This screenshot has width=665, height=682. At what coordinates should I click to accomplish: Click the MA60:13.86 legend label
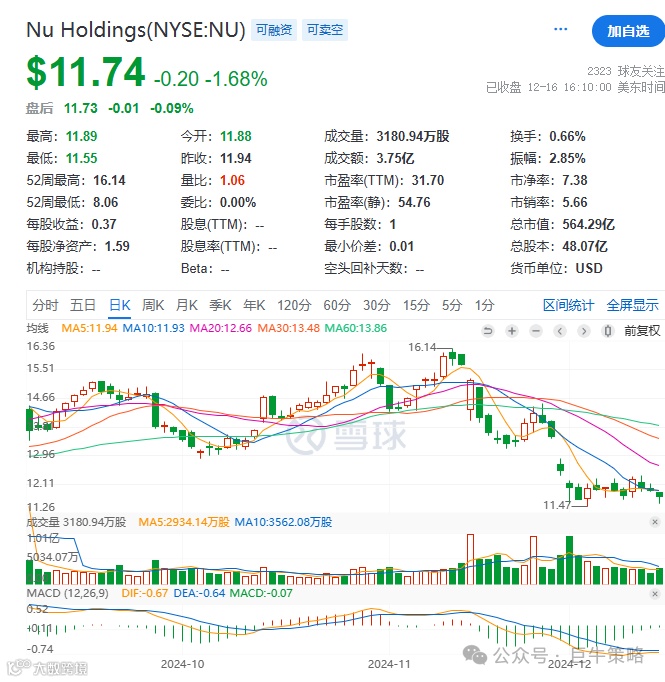(356, 328)
